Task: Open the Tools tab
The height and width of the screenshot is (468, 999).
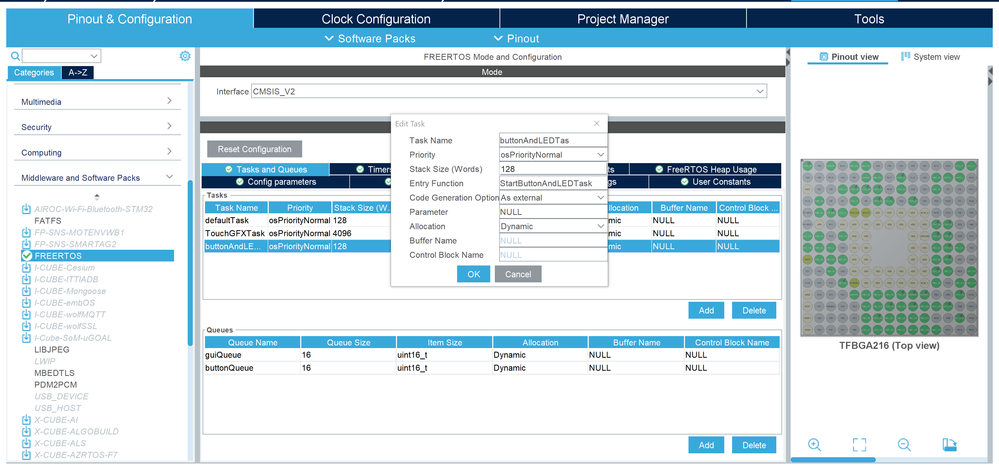Action: [x=869, y=19]
